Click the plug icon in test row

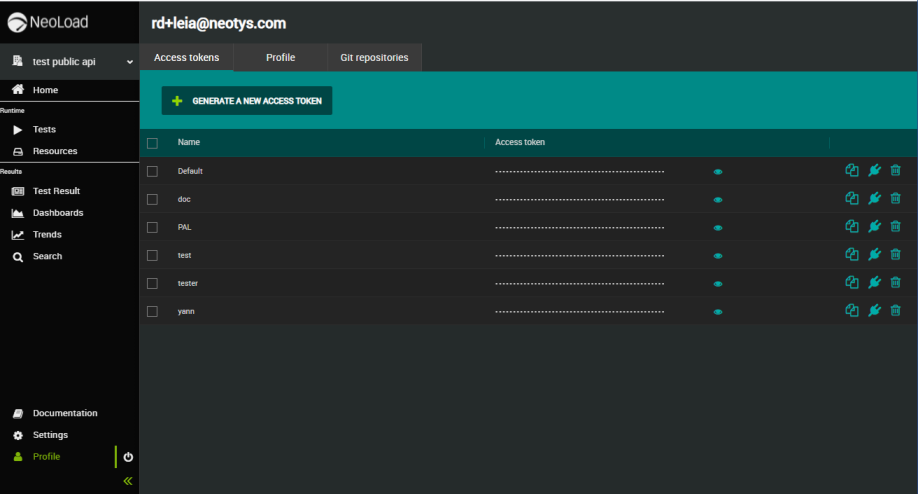pos(874,255)
